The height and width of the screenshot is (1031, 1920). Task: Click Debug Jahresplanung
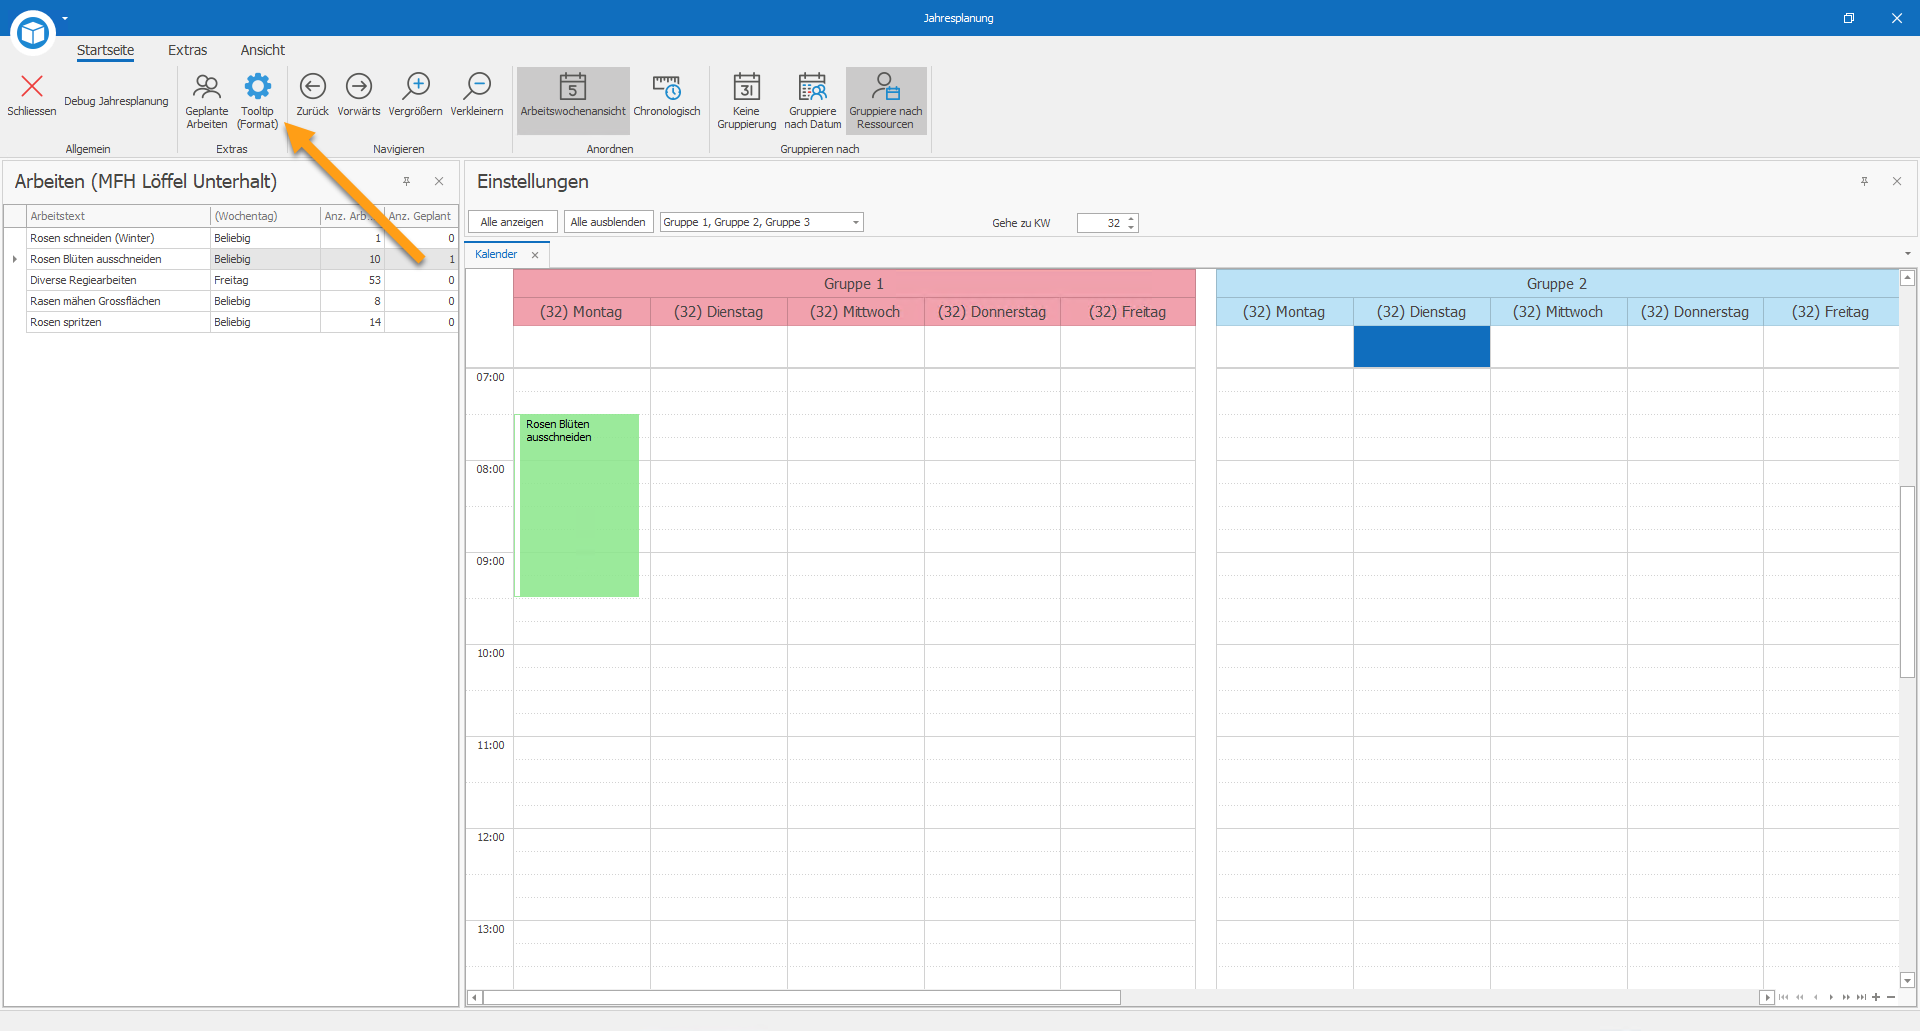pos(116,101)
